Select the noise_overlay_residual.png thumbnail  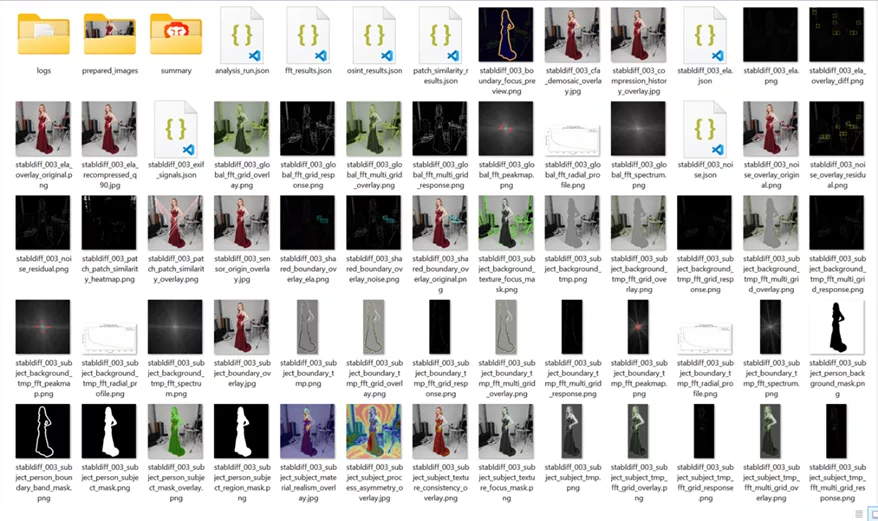tap(837, 129)
